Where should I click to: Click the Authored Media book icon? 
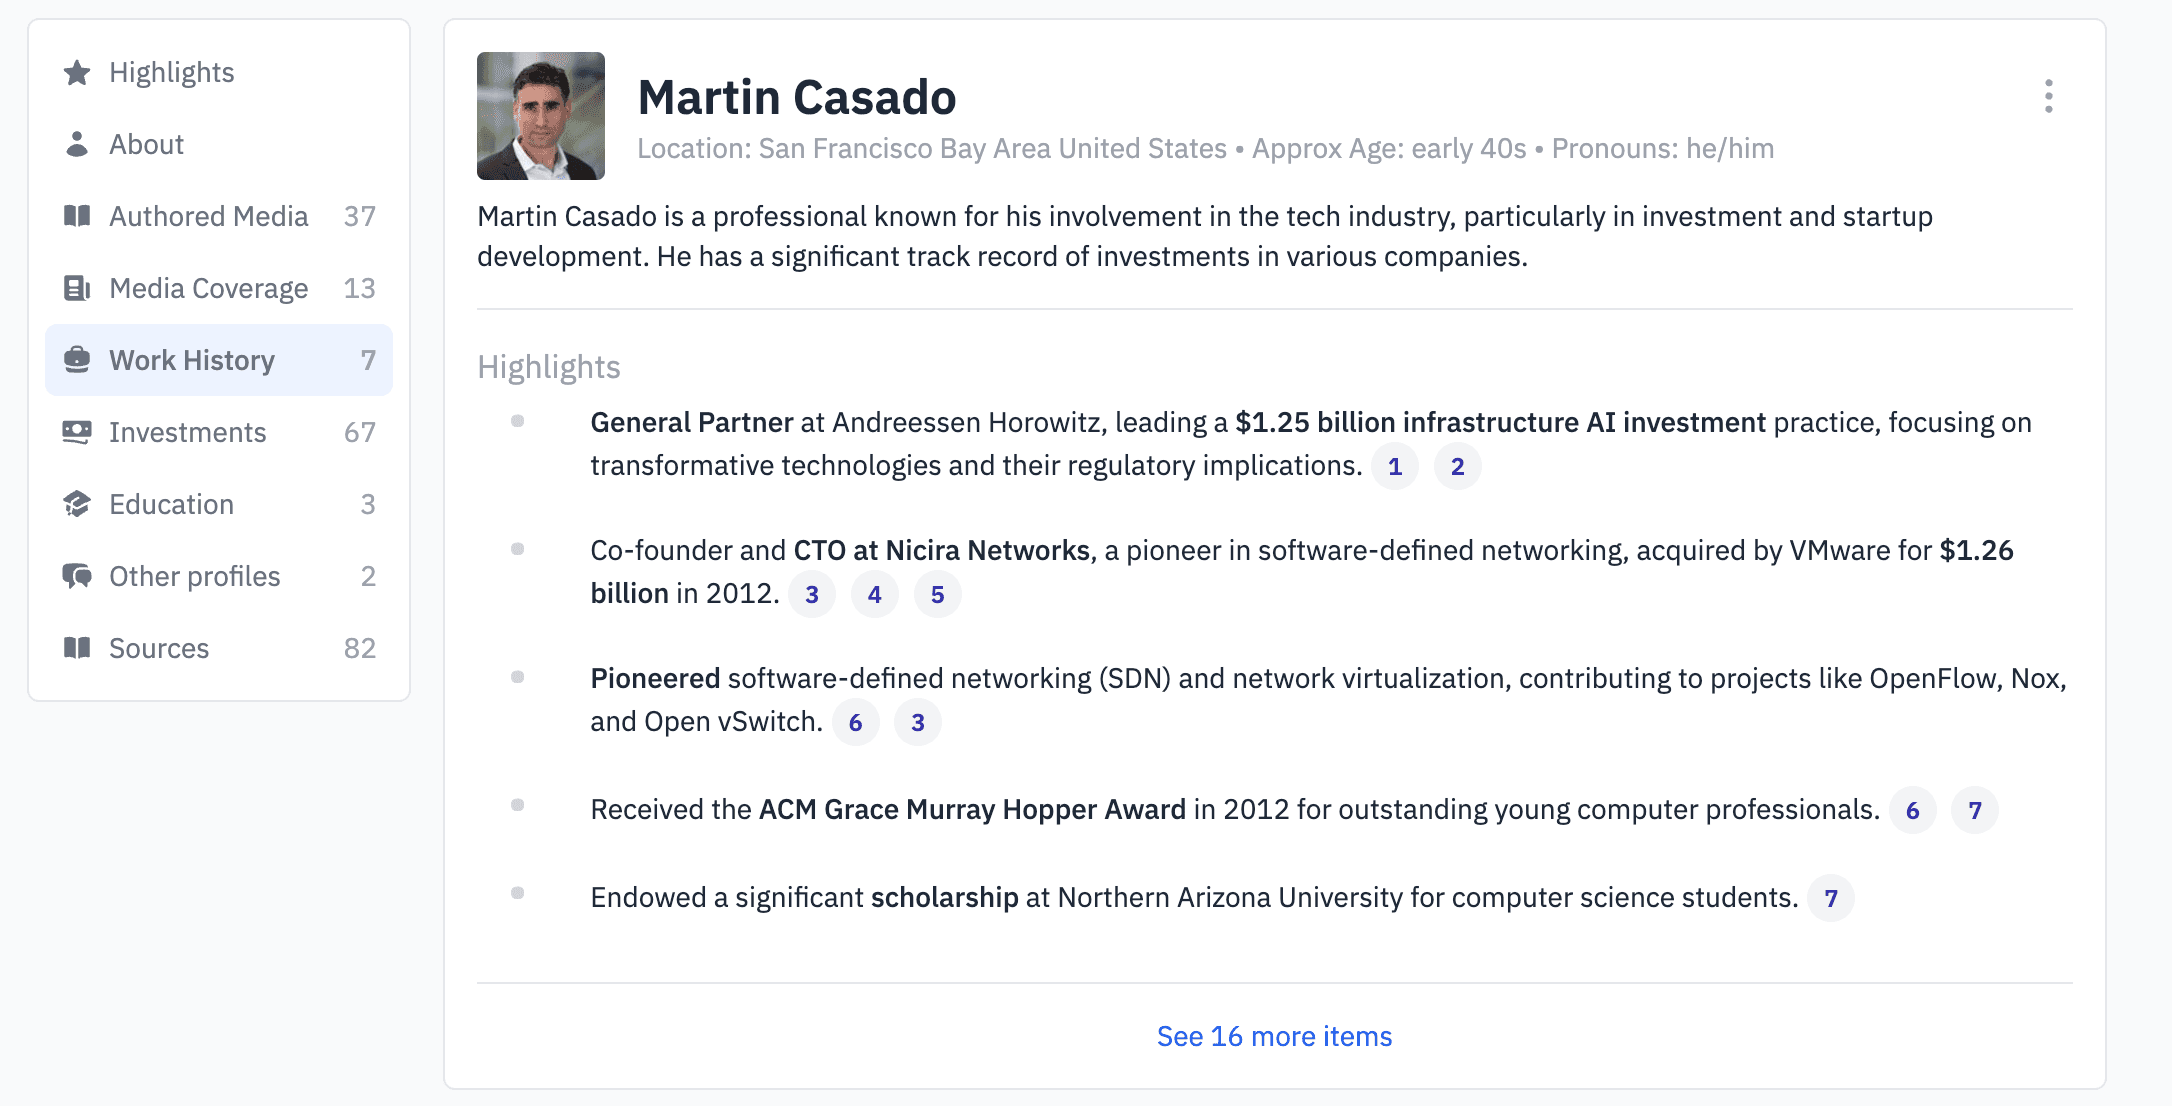click(x=77, y=216)
